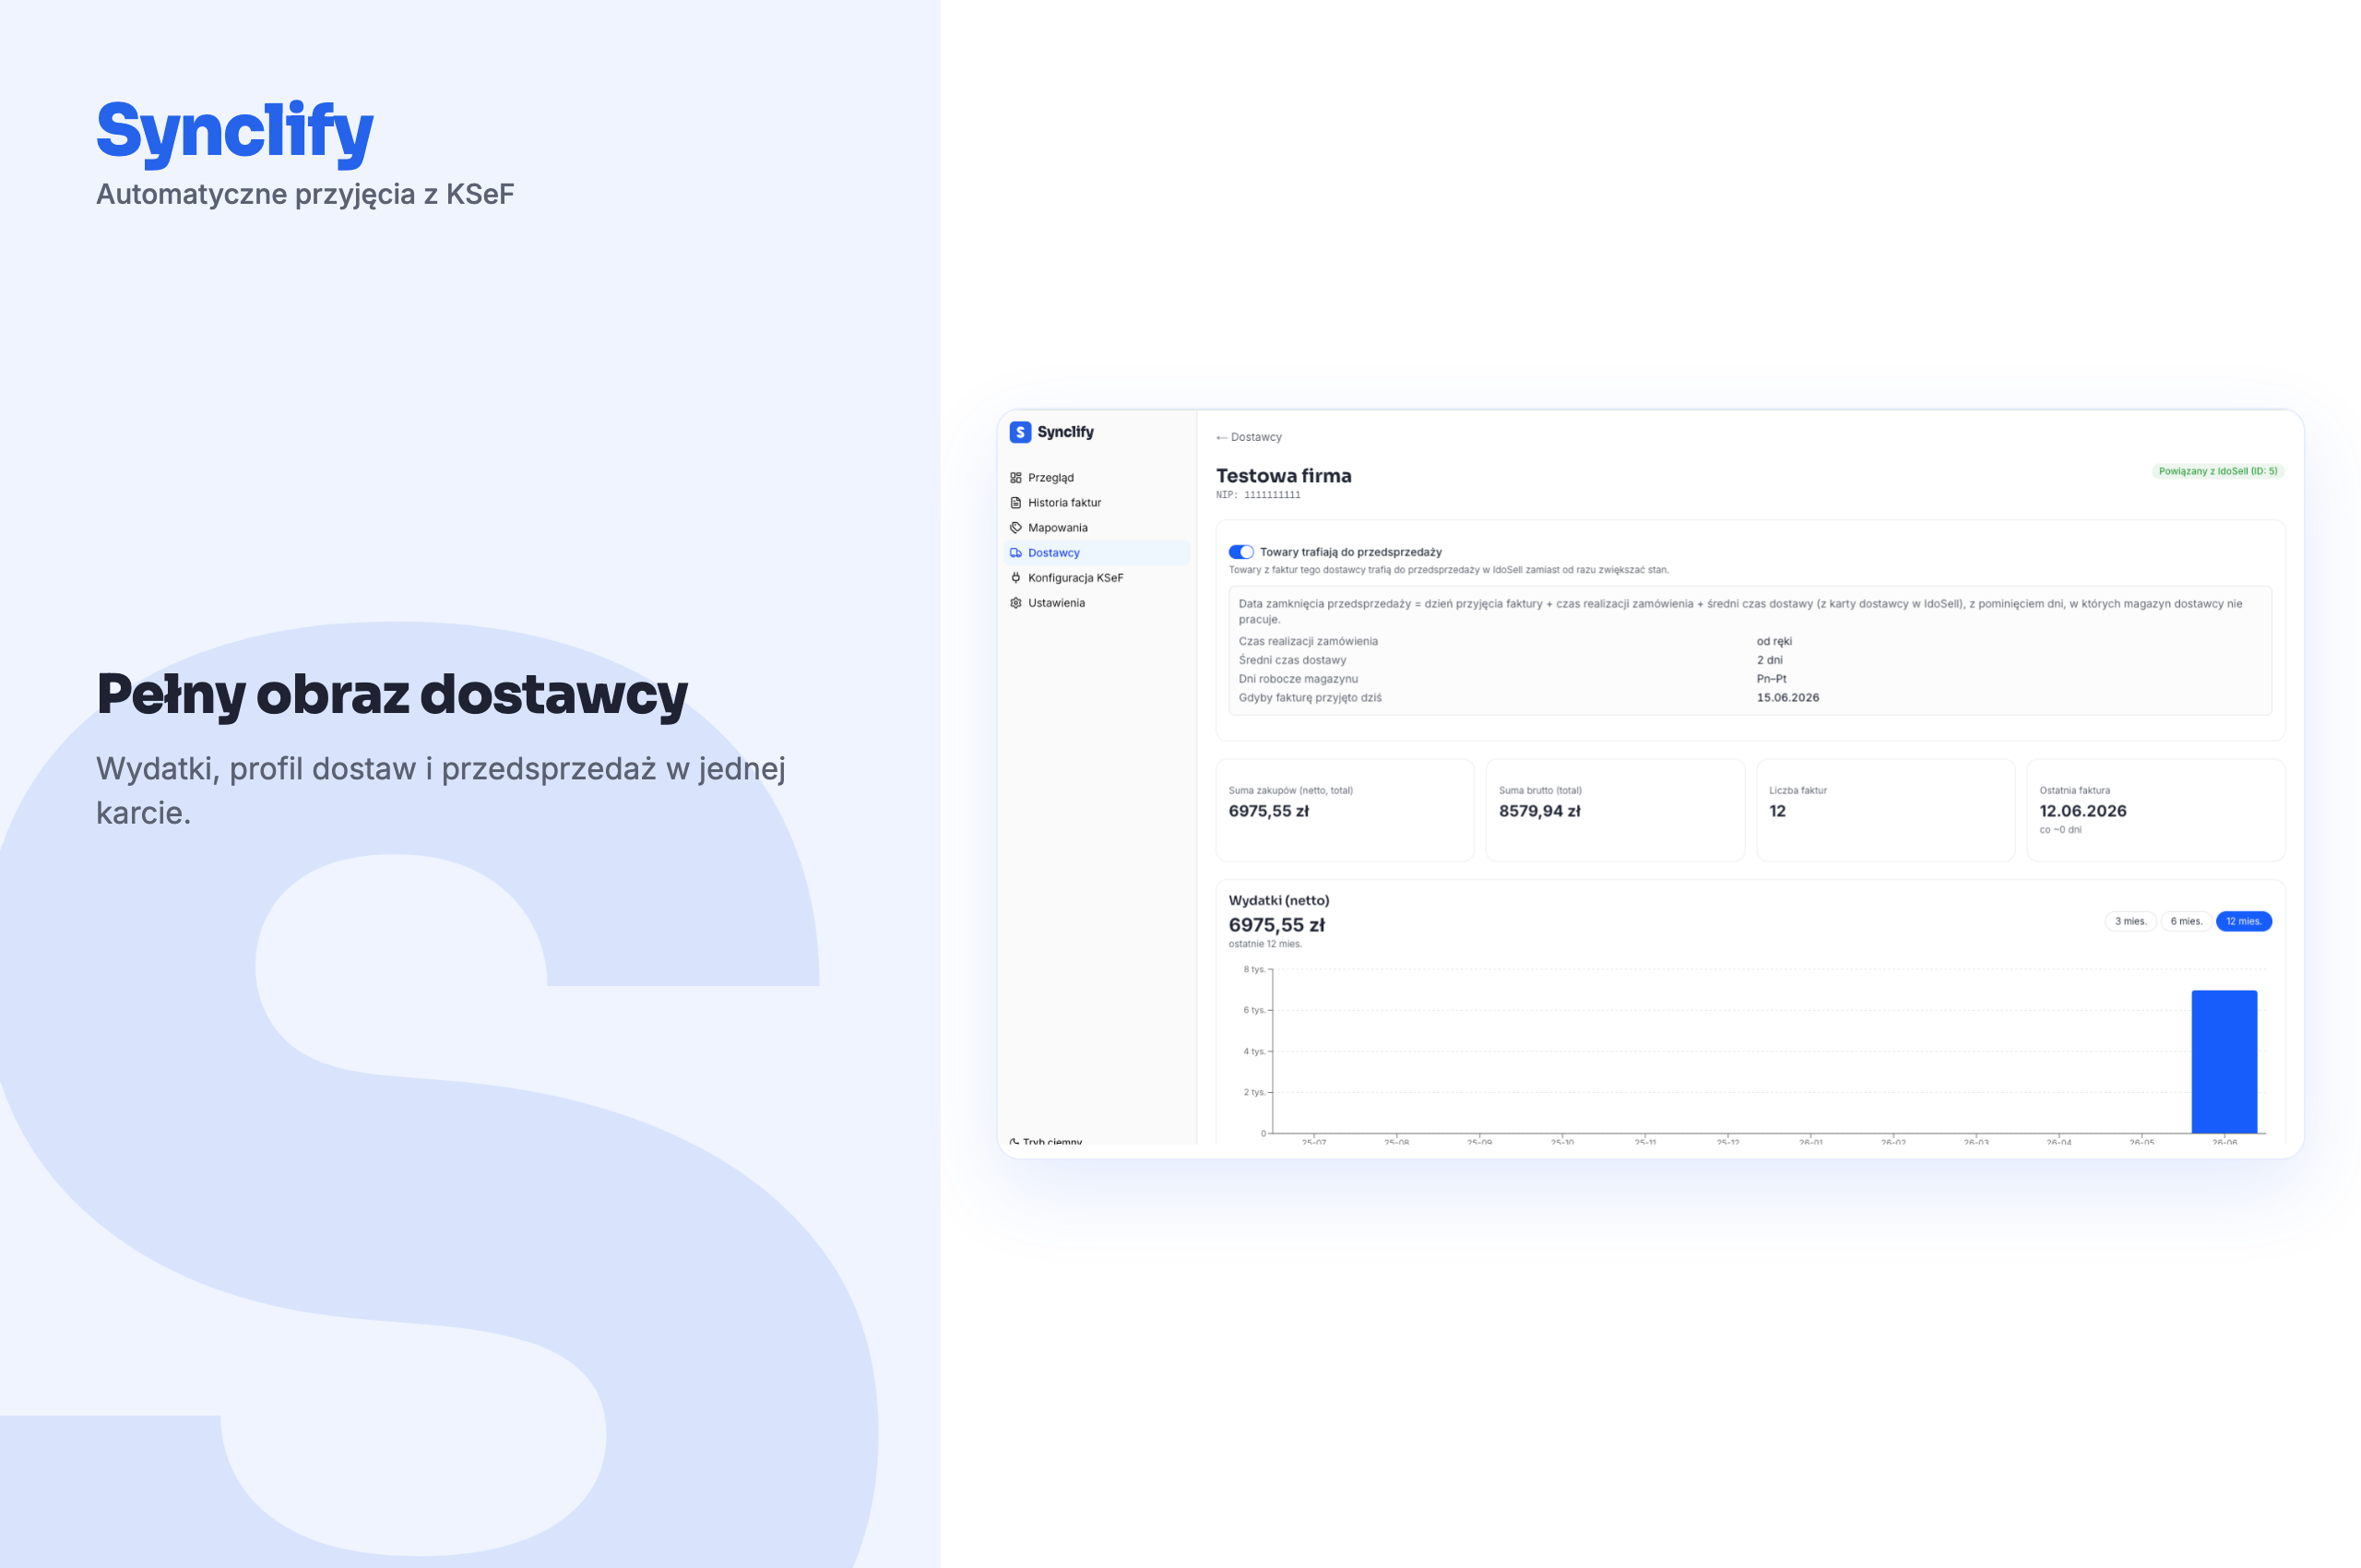Click the Ostatnia faktura card label
The image size is (2361, 1568).
point(2075,790)
